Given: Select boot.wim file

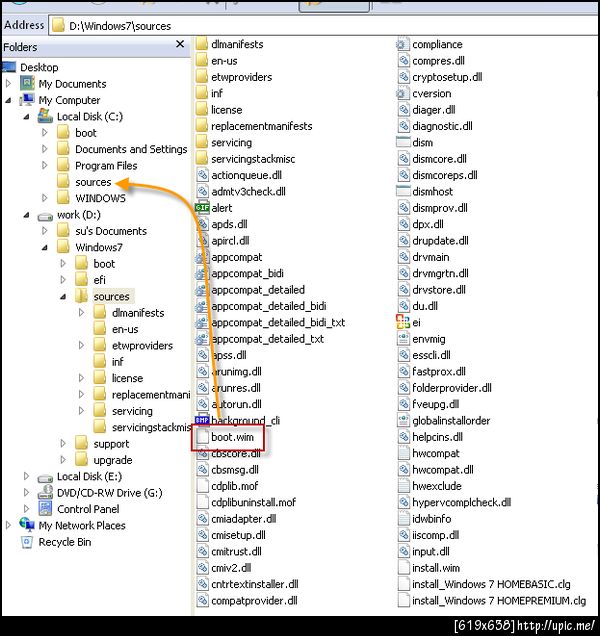Looking at the screenshot, I should click(232, 437).
